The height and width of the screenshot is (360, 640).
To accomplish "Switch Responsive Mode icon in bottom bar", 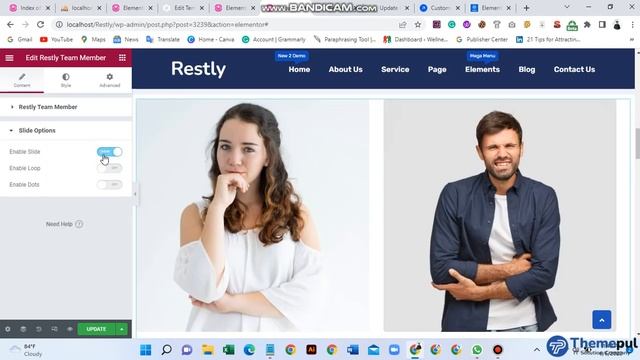I will 54,329.
